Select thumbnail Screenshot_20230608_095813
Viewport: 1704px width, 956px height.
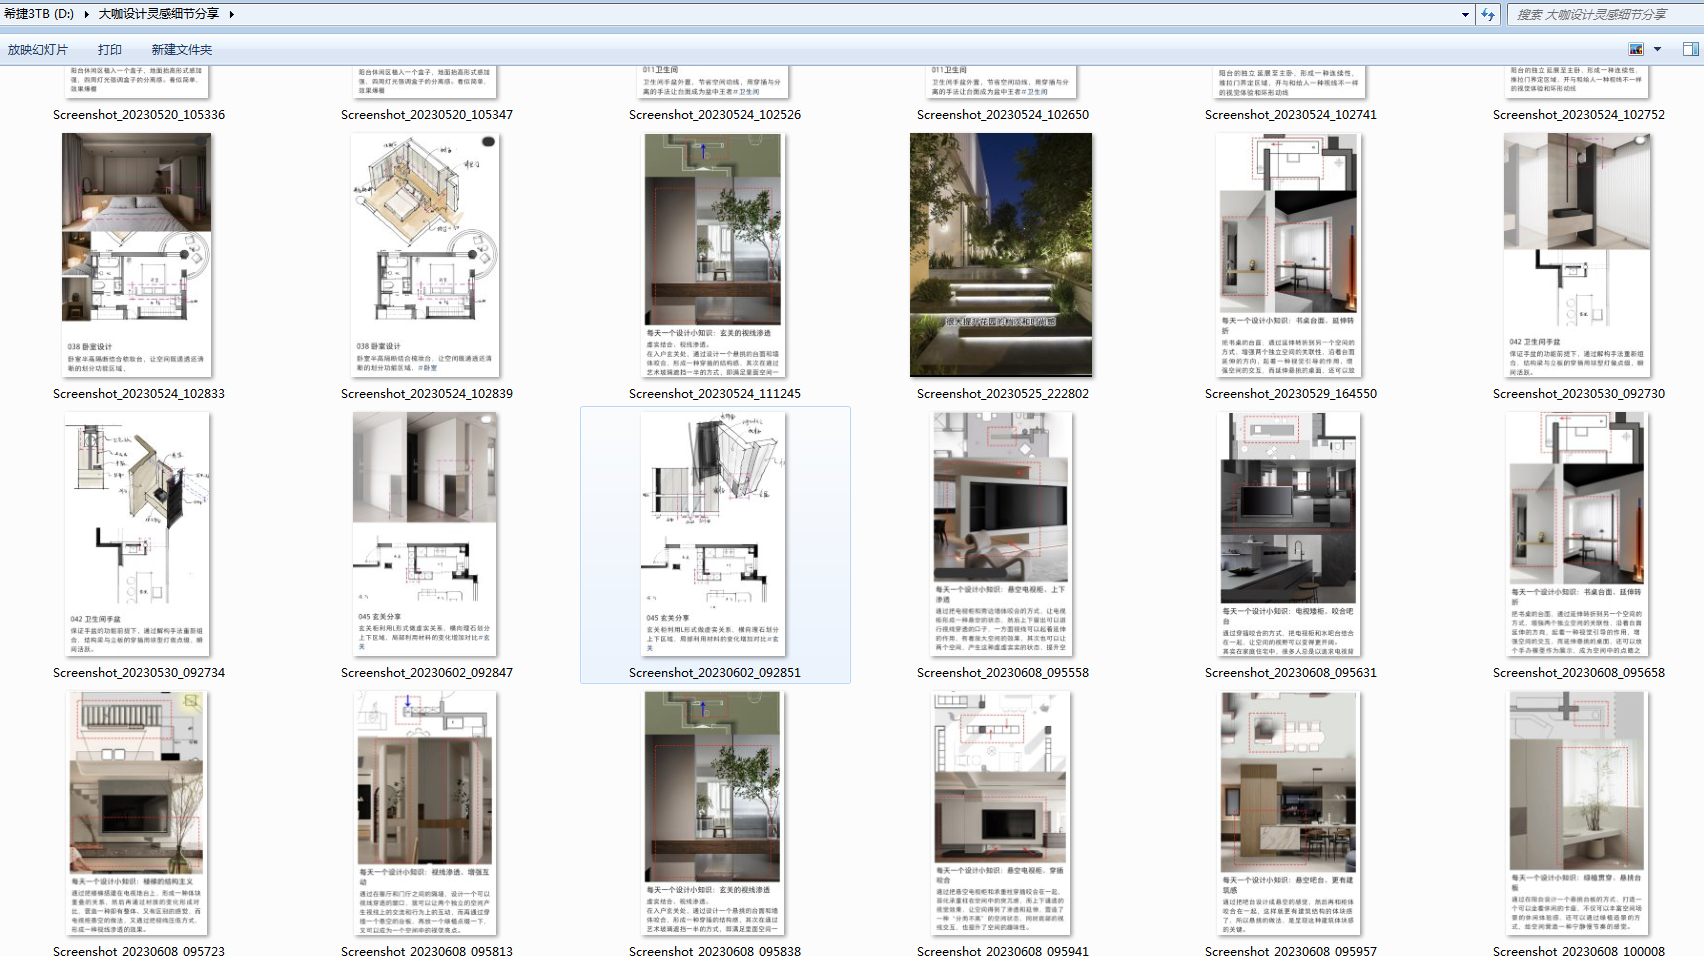coord(425,814)
